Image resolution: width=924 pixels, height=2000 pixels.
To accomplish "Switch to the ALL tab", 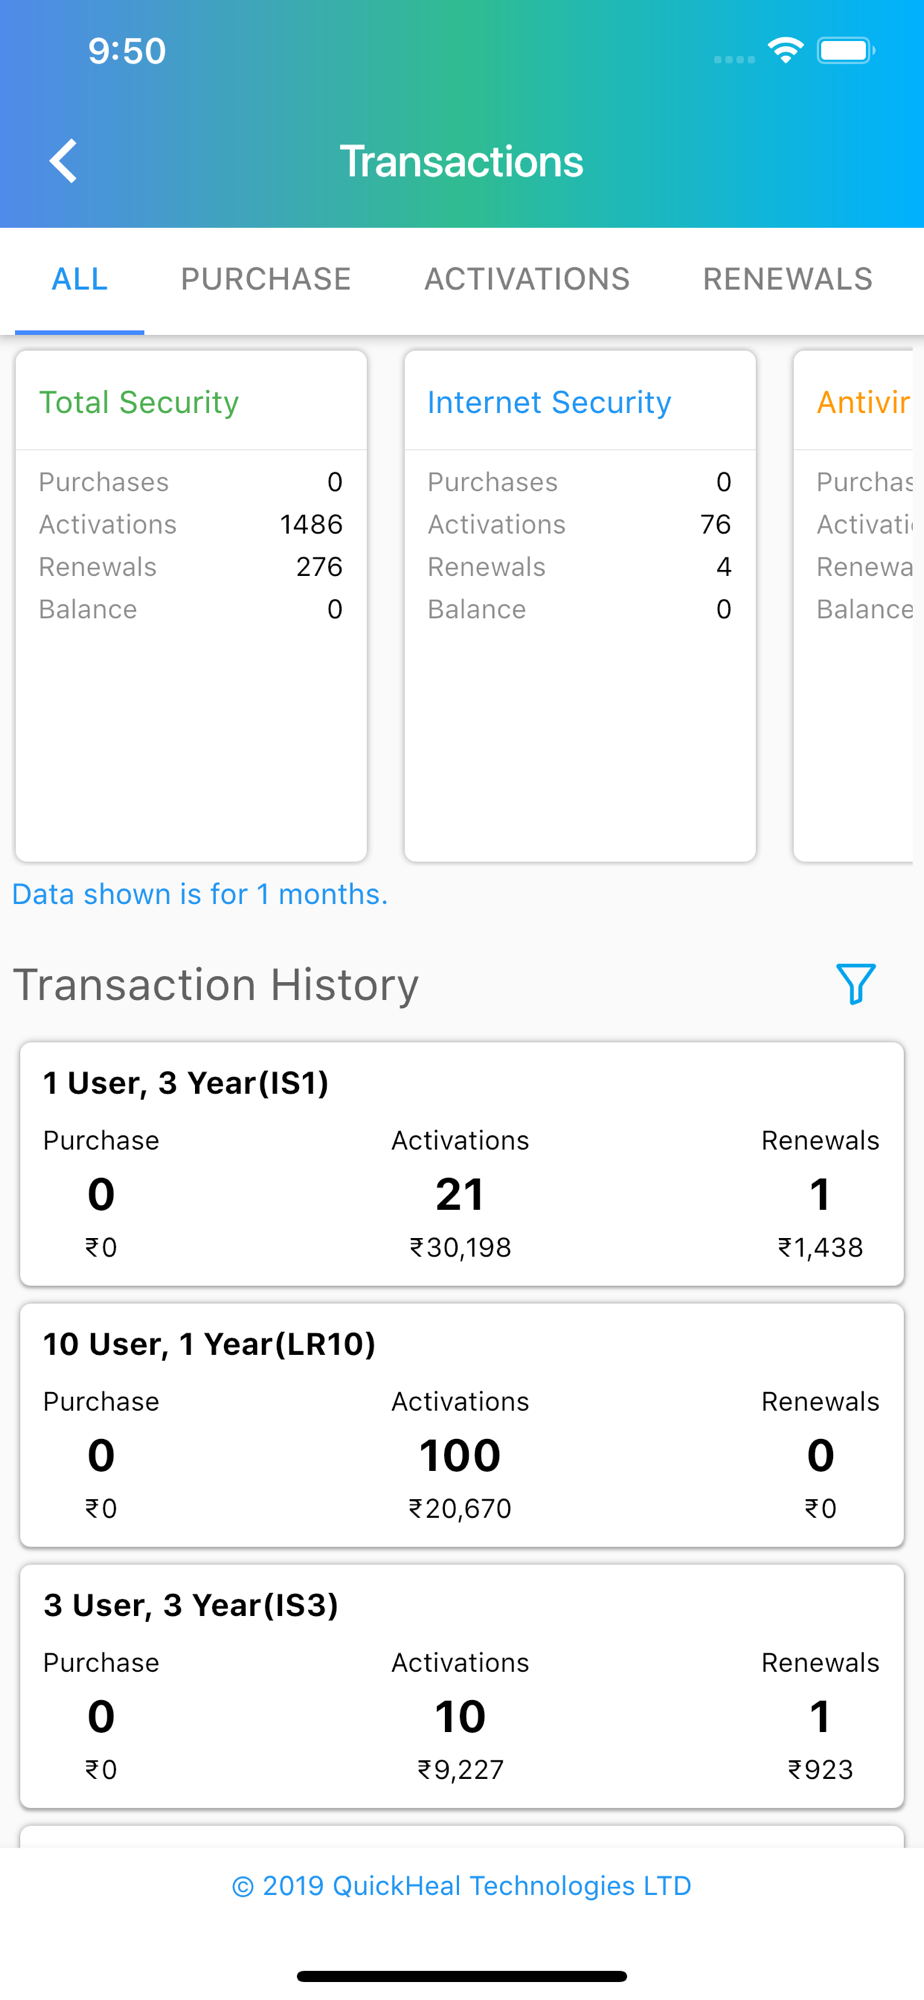I will coord(80,279).
